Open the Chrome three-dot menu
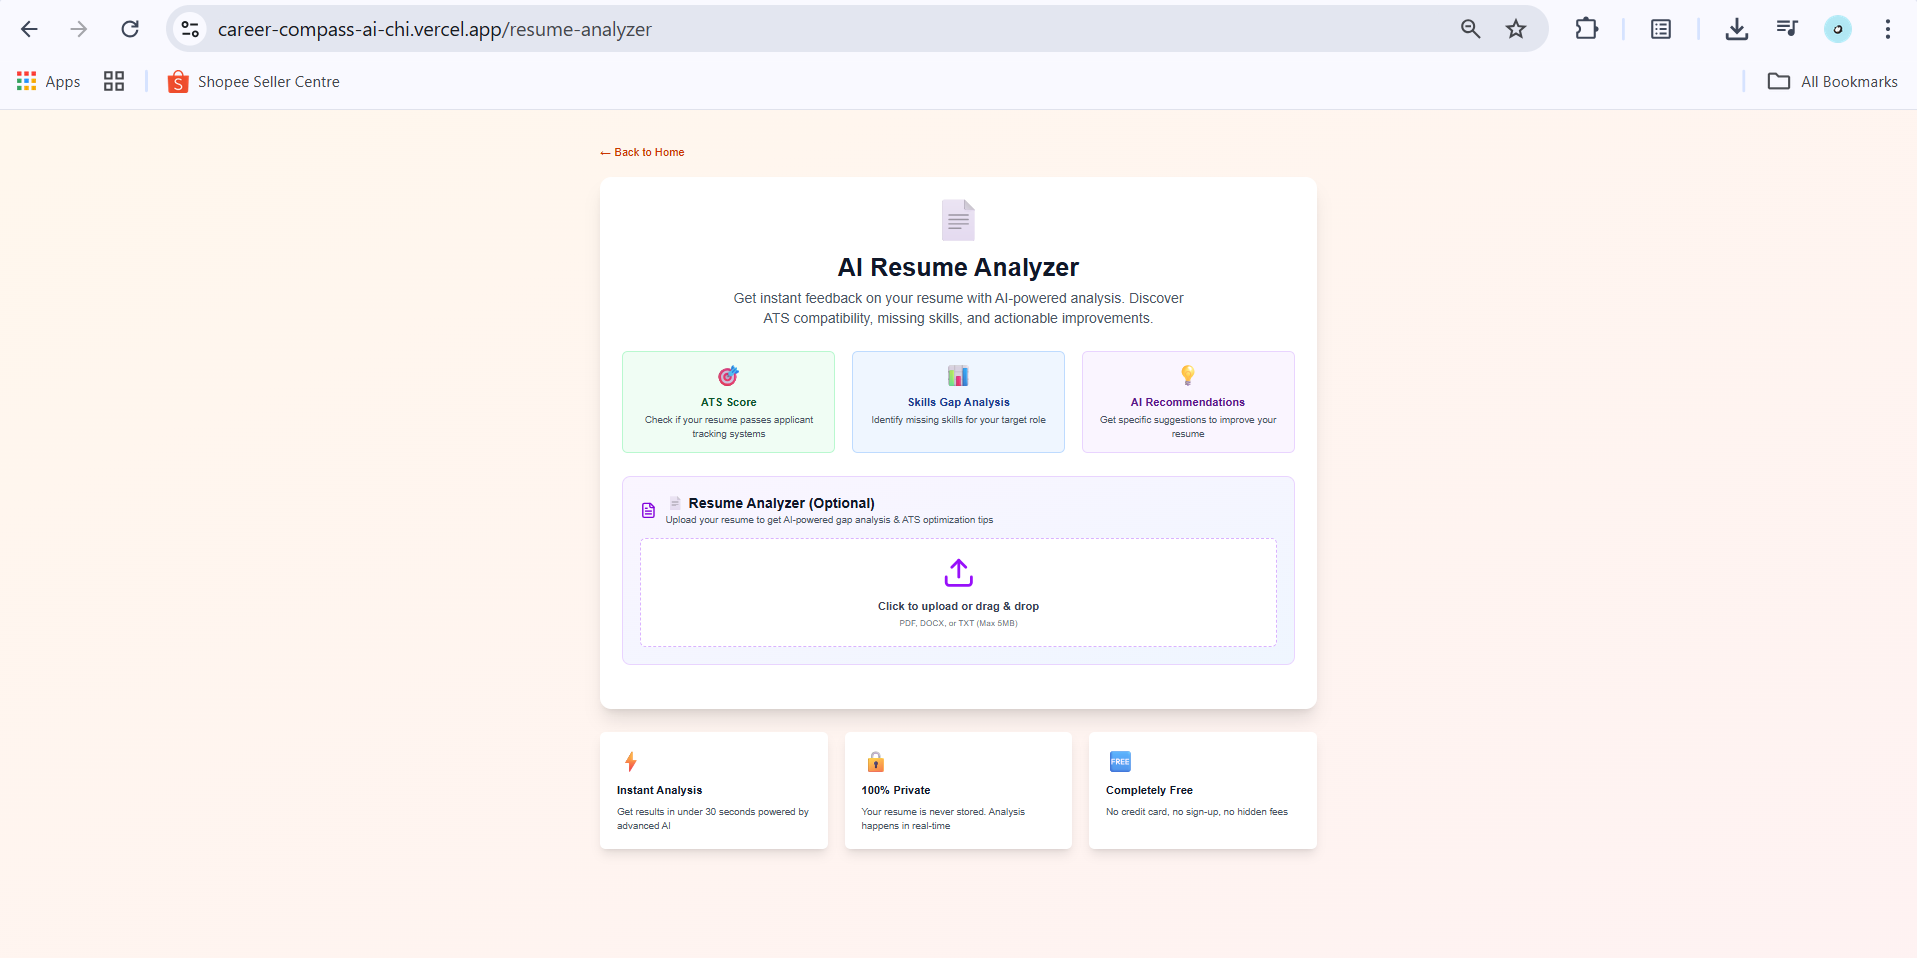 [x=1888, y=29]
